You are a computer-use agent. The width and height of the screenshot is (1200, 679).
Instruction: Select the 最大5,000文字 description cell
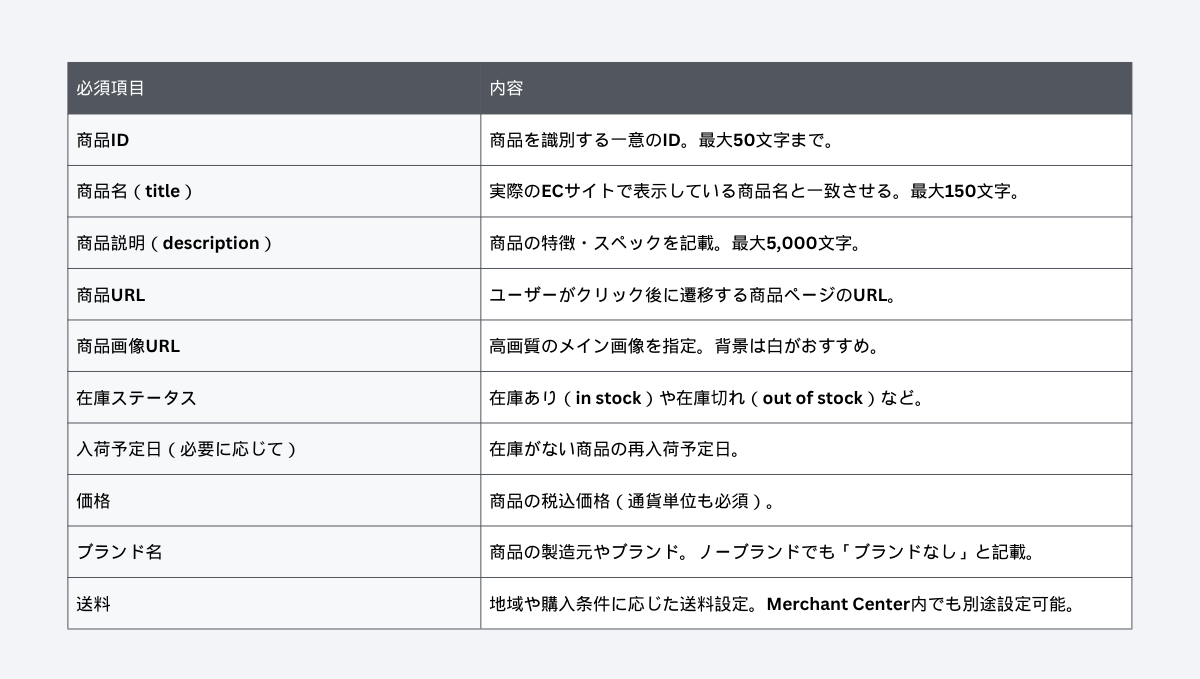(806, 243)
